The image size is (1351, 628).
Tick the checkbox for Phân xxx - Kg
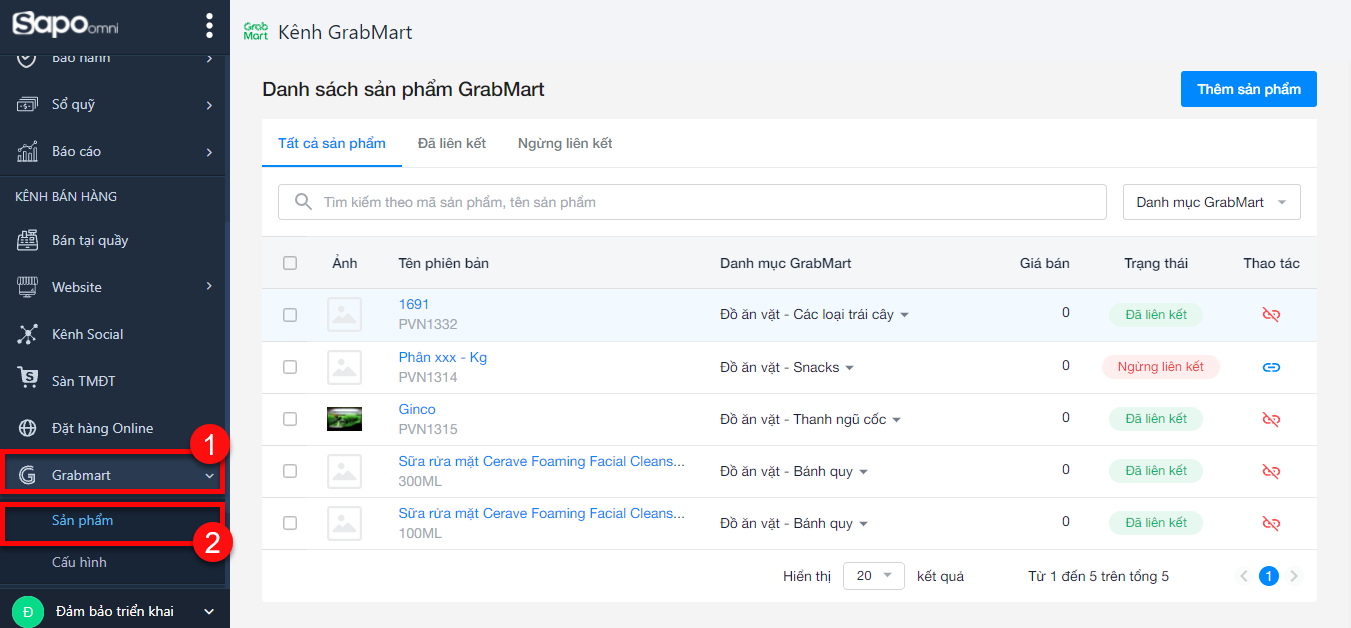[x=290, y=367]
